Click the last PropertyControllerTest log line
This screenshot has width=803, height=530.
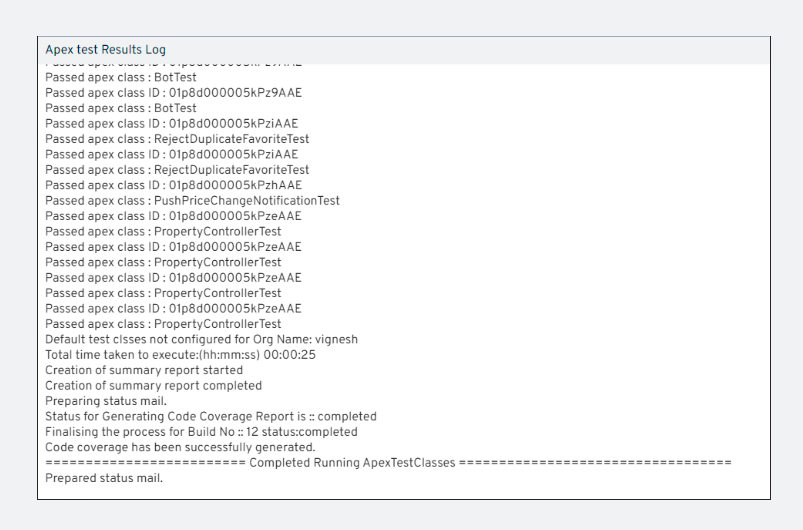163,324
